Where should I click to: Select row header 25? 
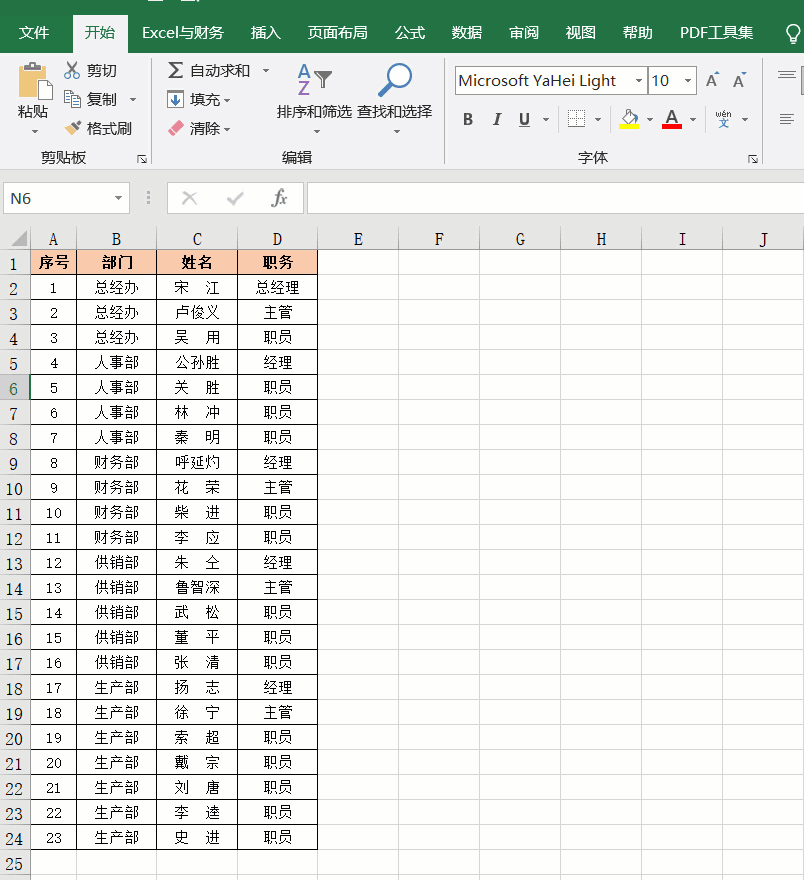[x=14, y=864]
